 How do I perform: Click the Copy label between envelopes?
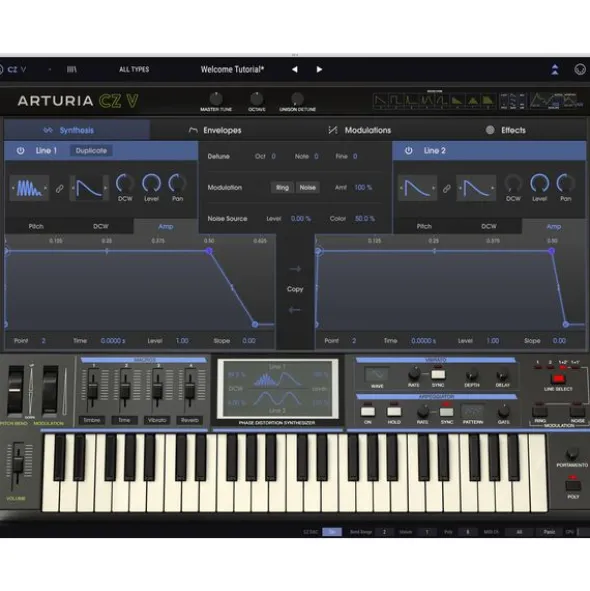(x=295, y=289)
